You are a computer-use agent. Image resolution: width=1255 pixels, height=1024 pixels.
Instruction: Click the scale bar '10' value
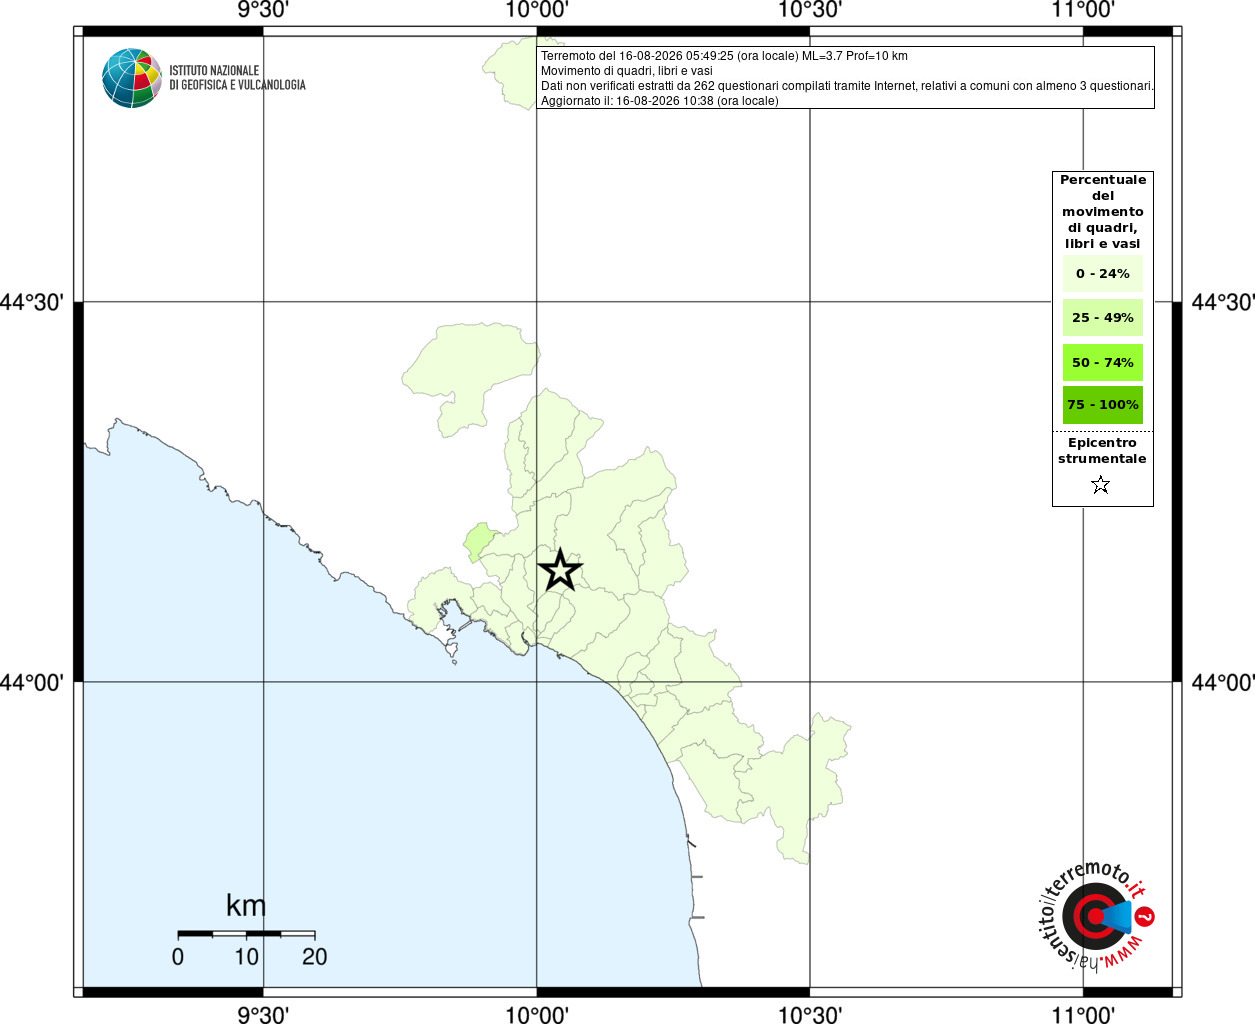click(247, 957)
